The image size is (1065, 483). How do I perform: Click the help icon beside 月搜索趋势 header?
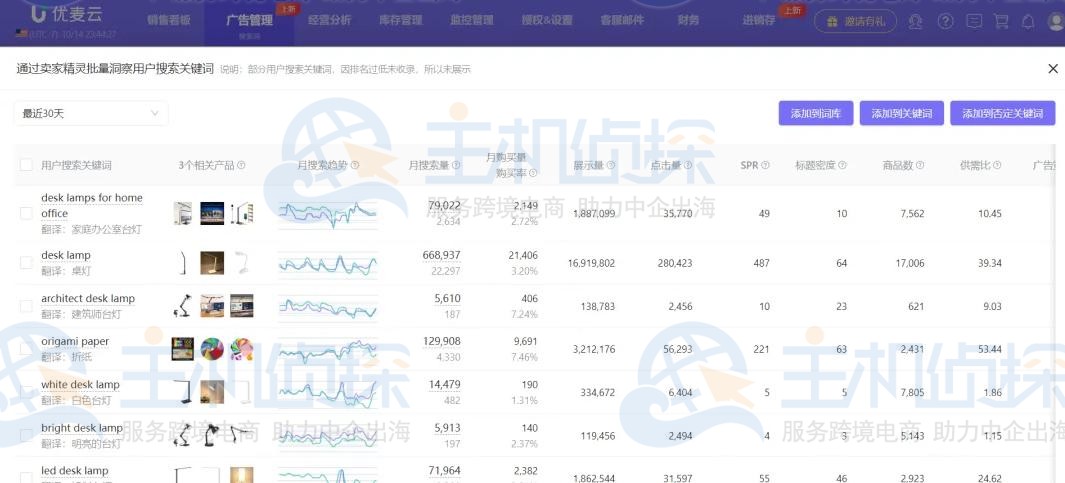pyautogui.click(x=355, y=165)
